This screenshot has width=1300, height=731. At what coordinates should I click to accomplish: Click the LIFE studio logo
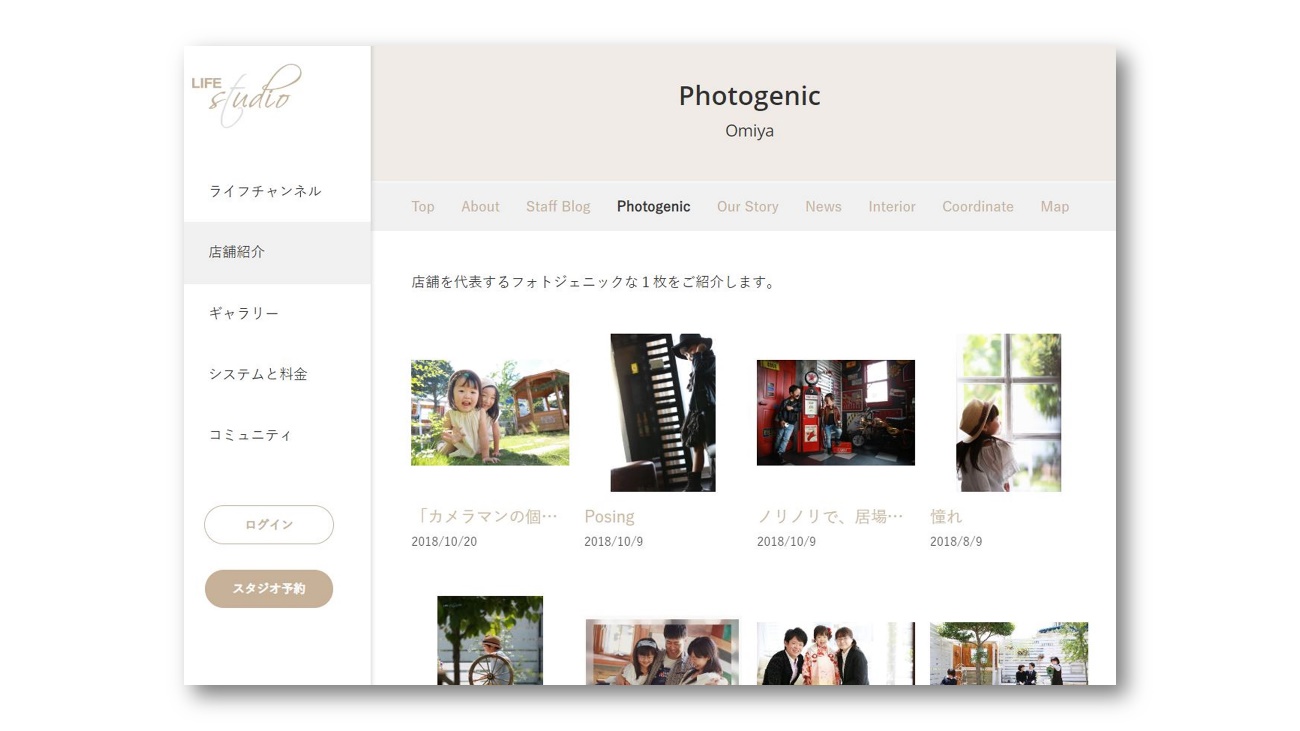(x=246, y=95)
